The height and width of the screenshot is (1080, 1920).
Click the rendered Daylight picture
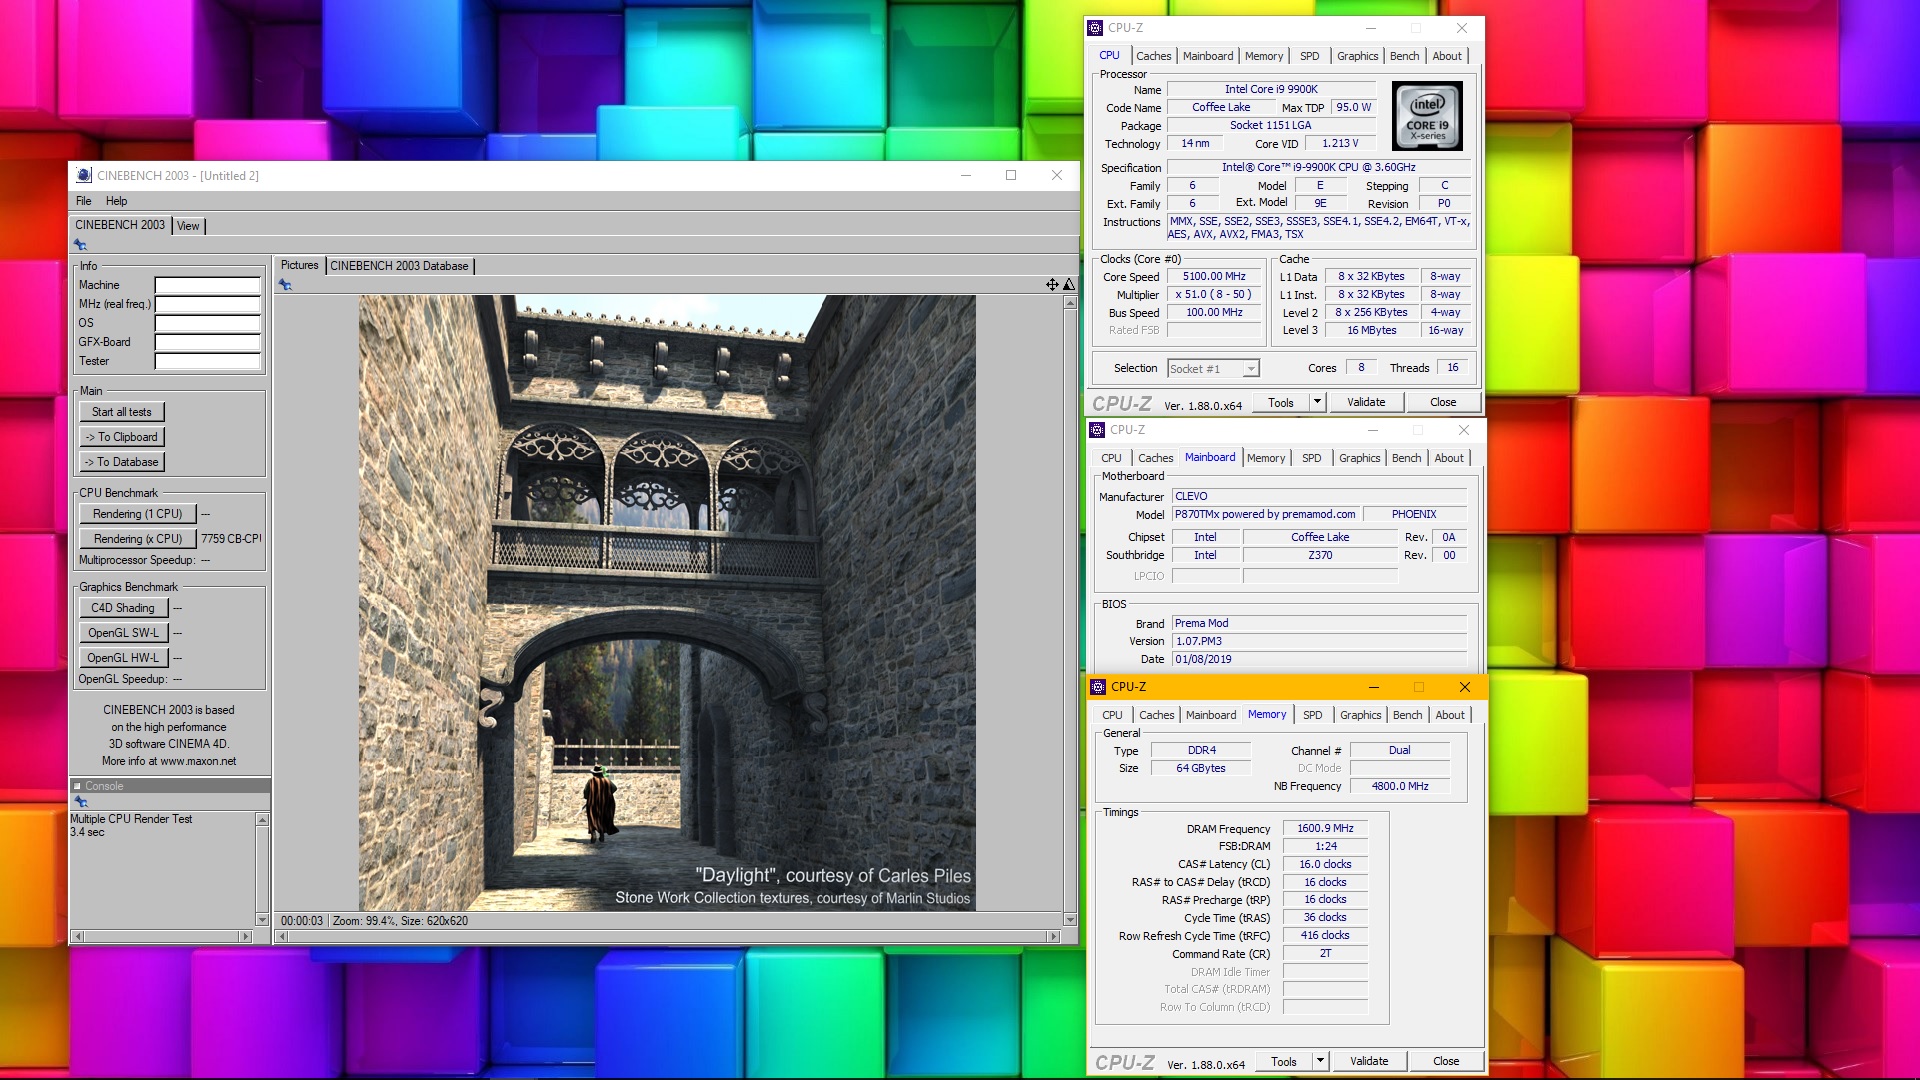667,603
